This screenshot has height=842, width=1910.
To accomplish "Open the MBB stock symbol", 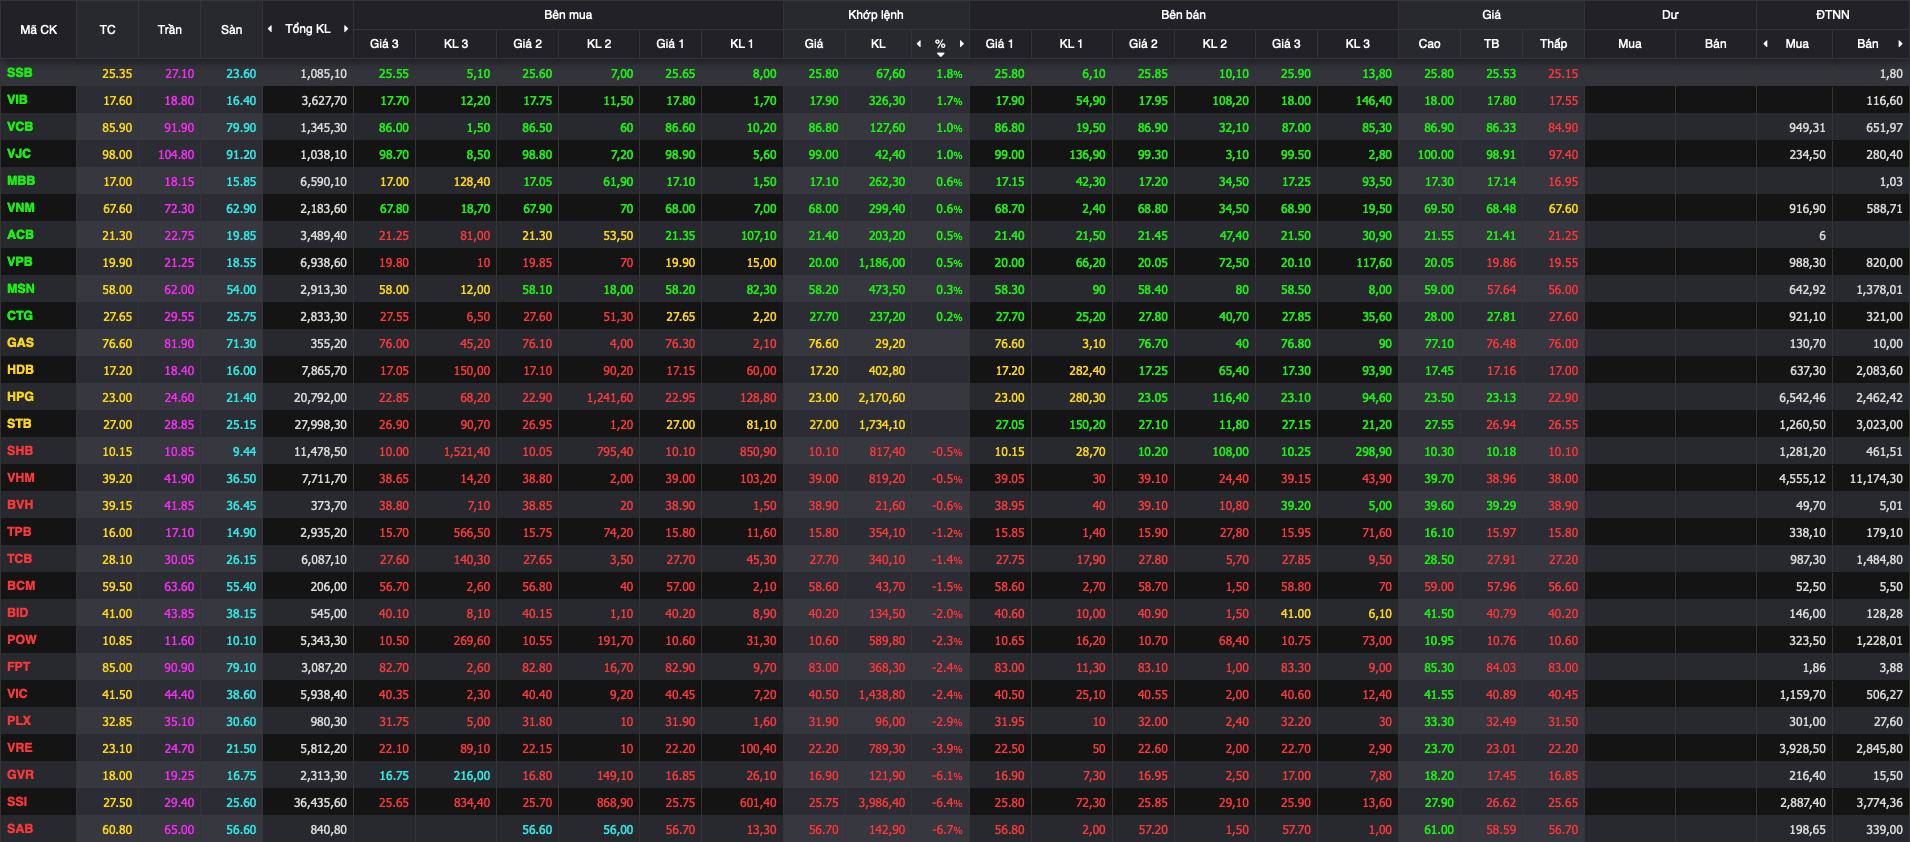I will pos(21,181).
